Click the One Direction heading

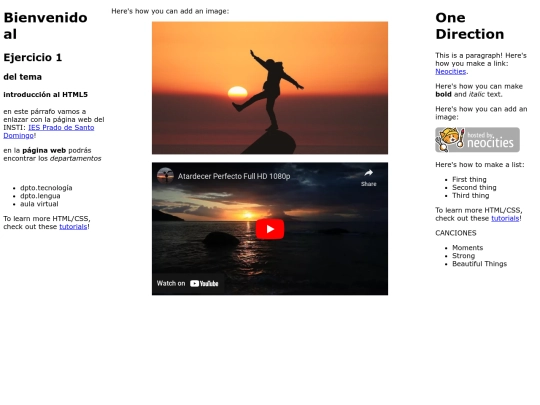point(469,26)
